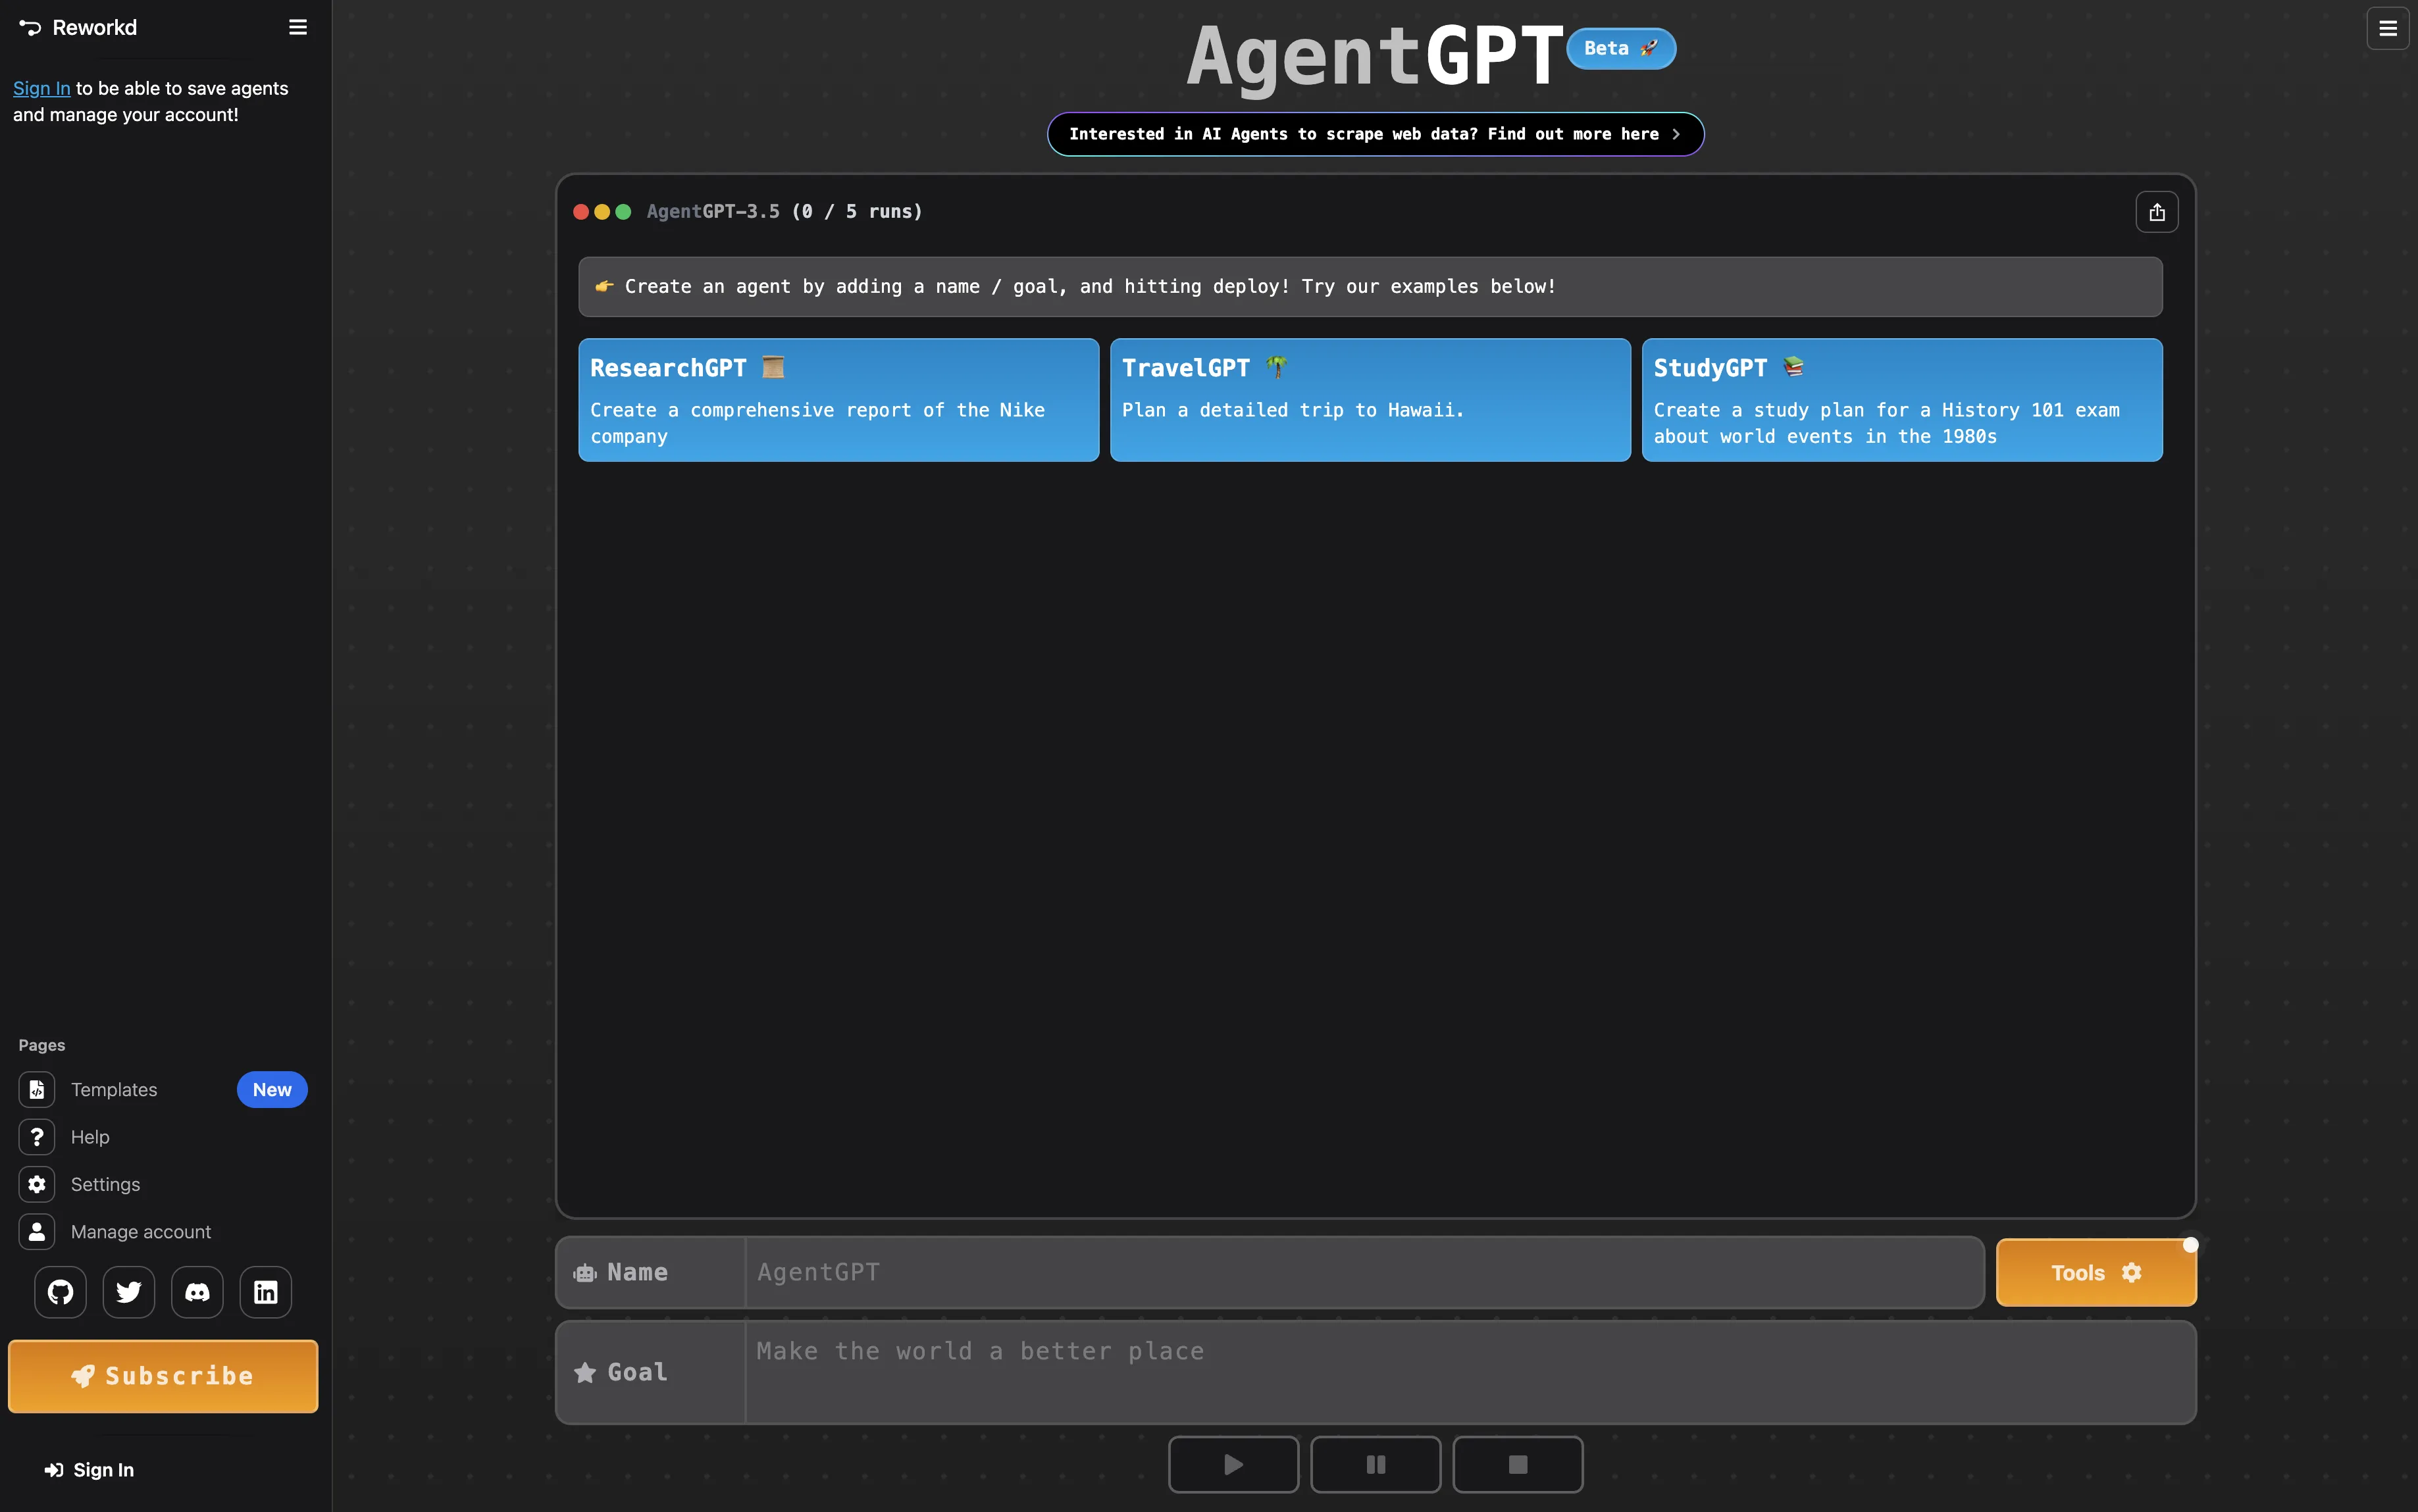The height and width of the screenshot is (1512, 2418).
Task: Click the Goal text area
Action: [1470, 1372]
